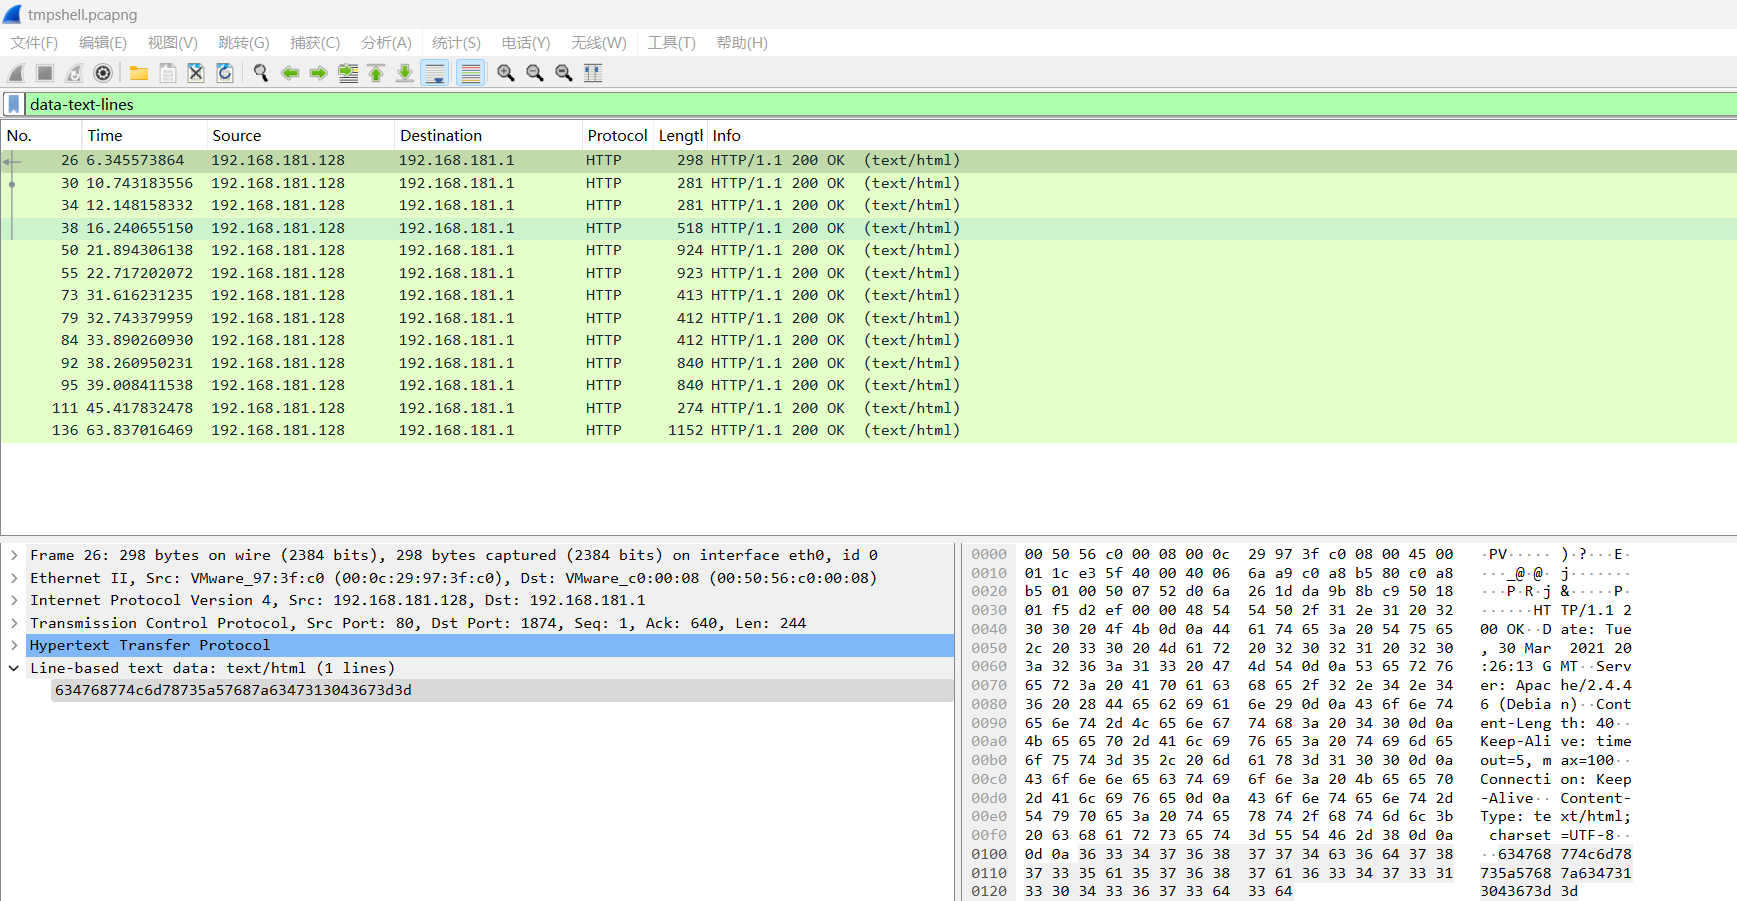Sort packets by the Destination column
The image size is (1737, 901).
coord(488,136)
